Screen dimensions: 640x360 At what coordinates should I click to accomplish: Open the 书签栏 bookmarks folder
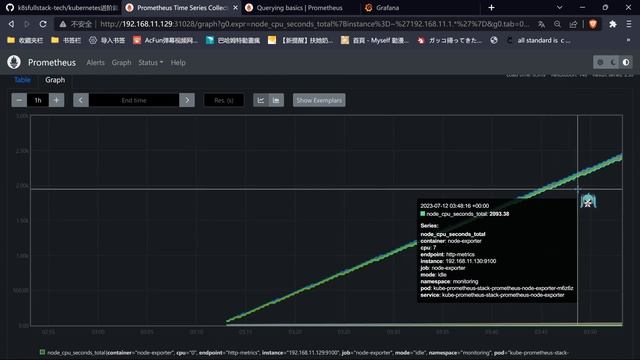[66, 40]
